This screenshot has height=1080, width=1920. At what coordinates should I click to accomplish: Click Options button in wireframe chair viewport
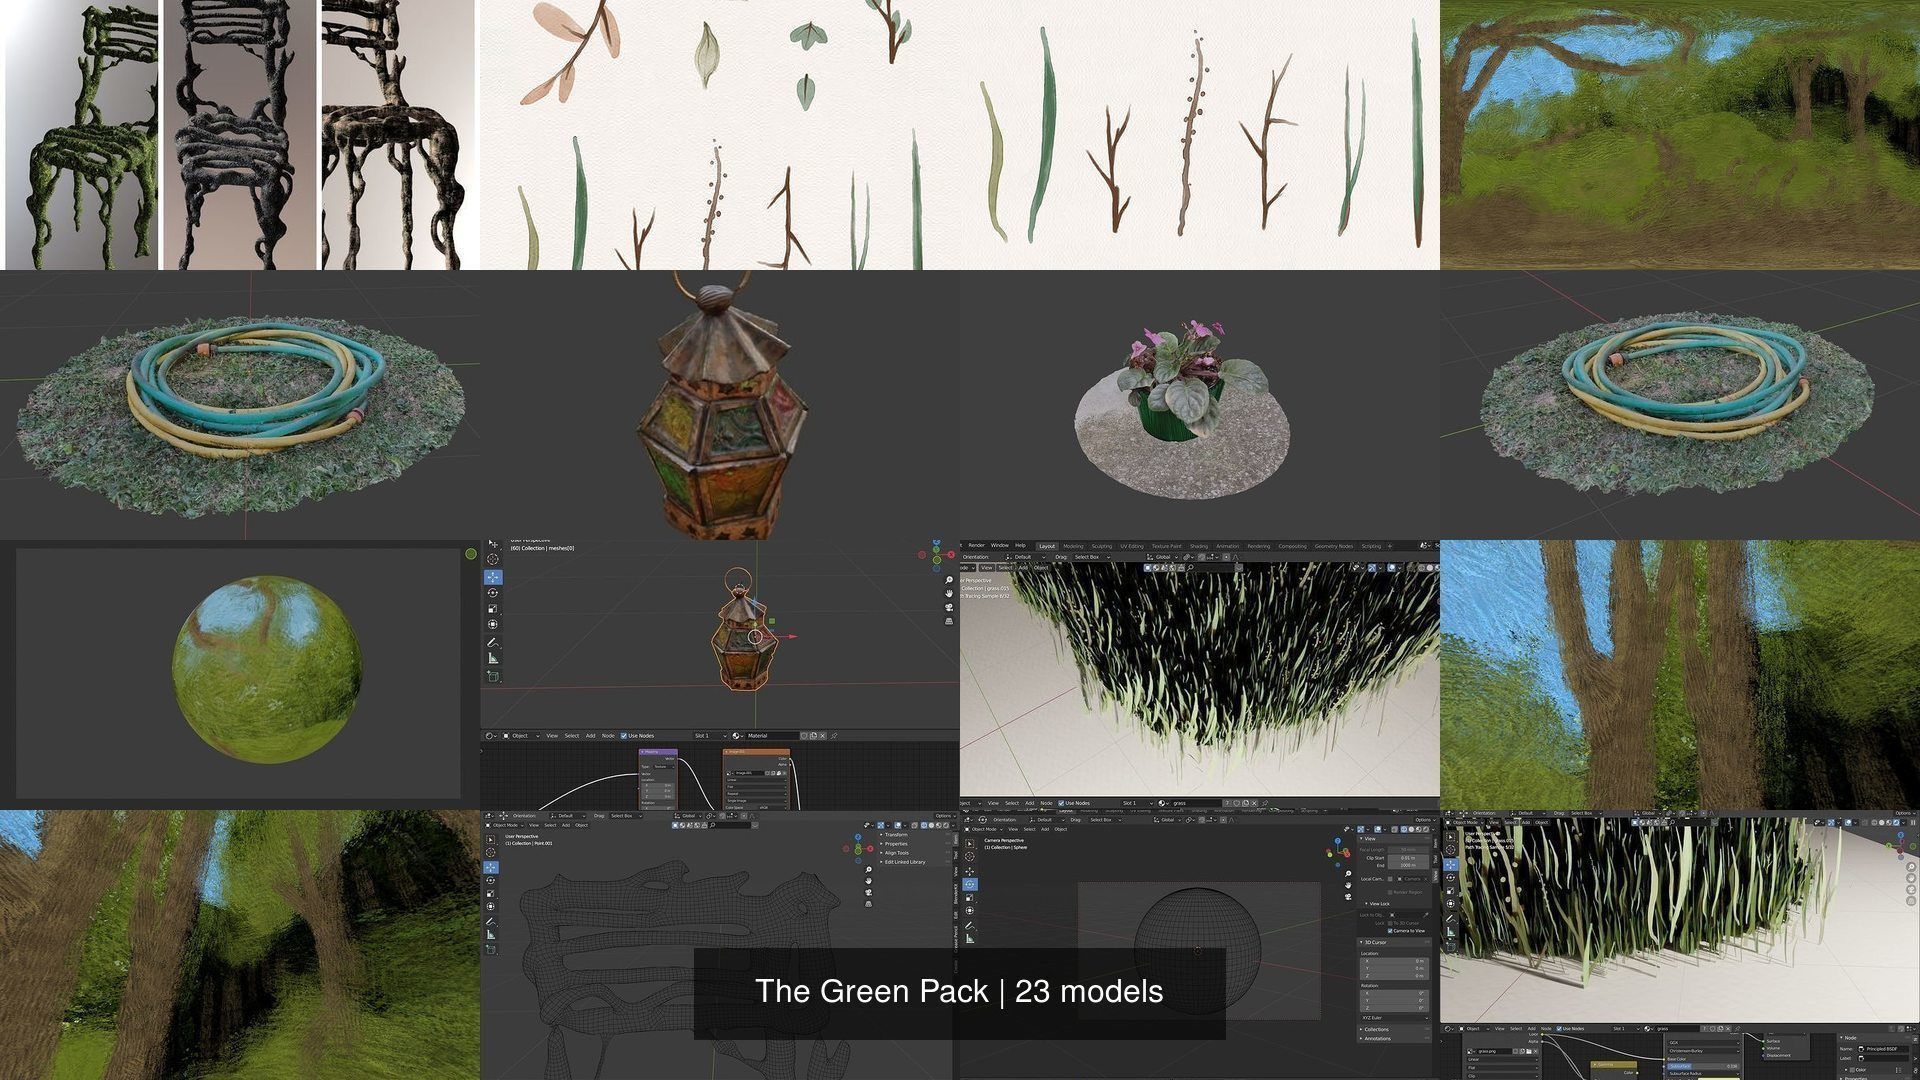point(945,816)
